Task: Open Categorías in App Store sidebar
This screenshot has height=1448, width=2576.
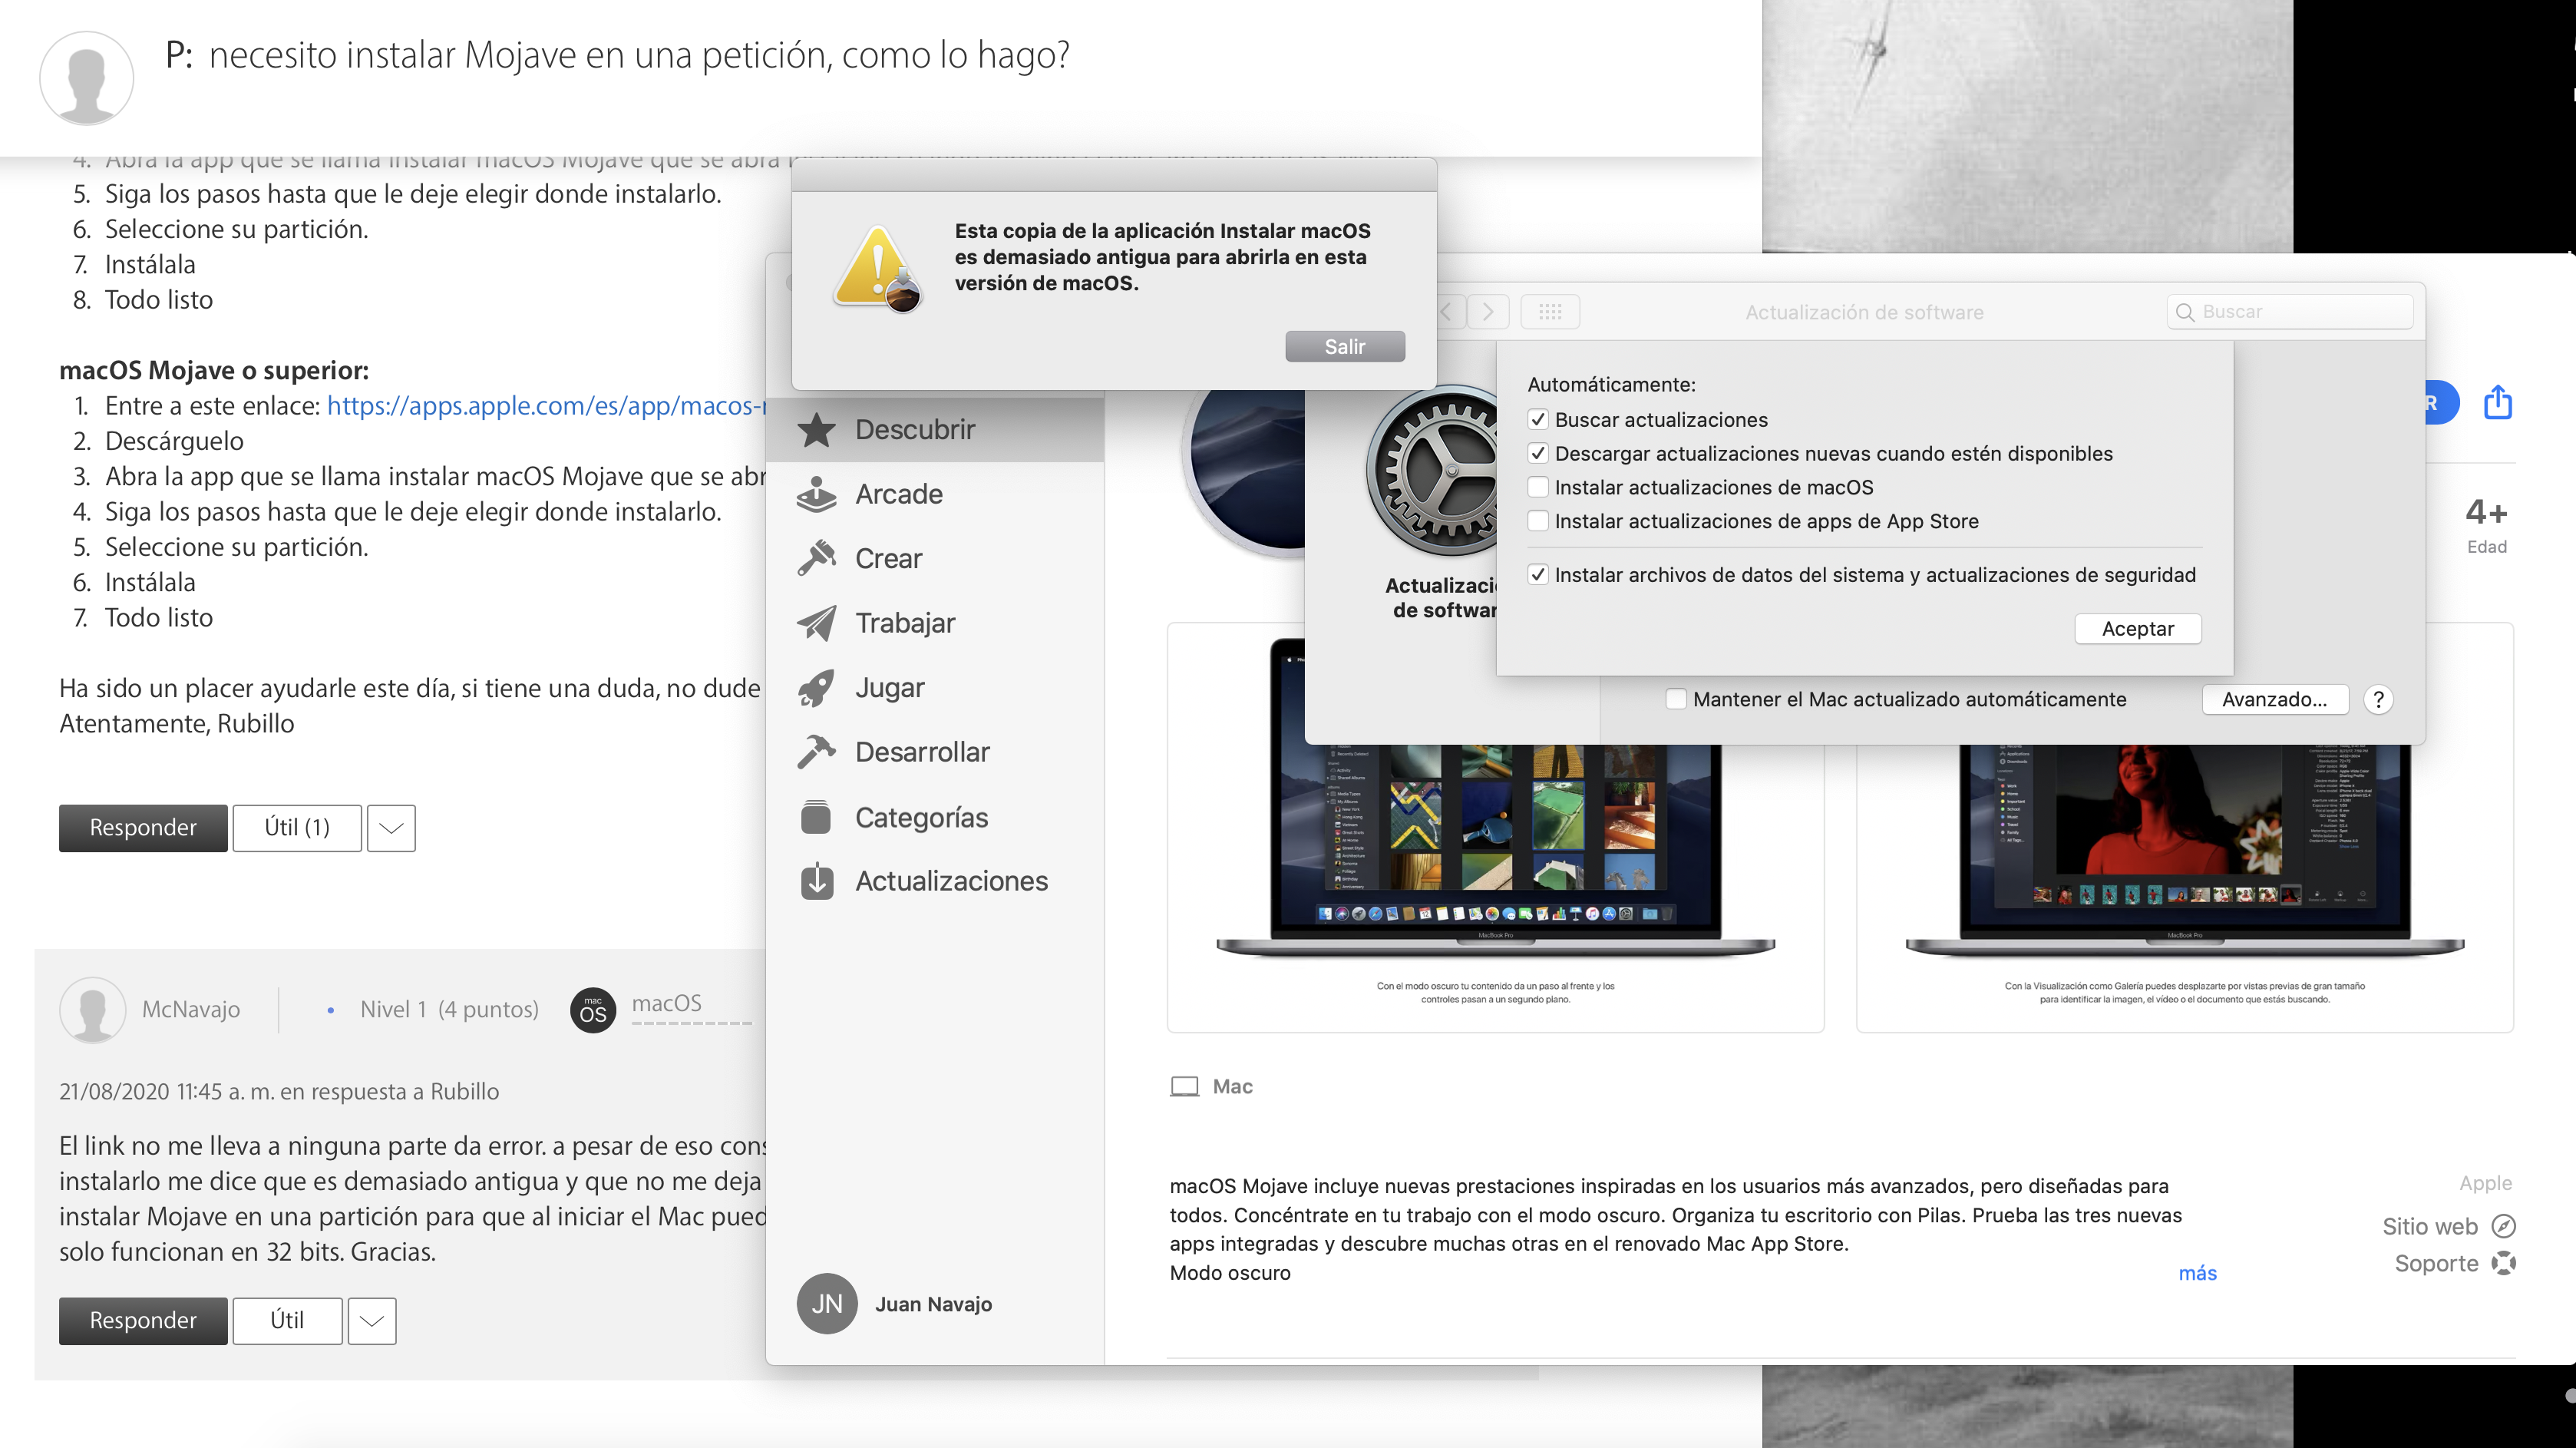Action: coord(920,817)
